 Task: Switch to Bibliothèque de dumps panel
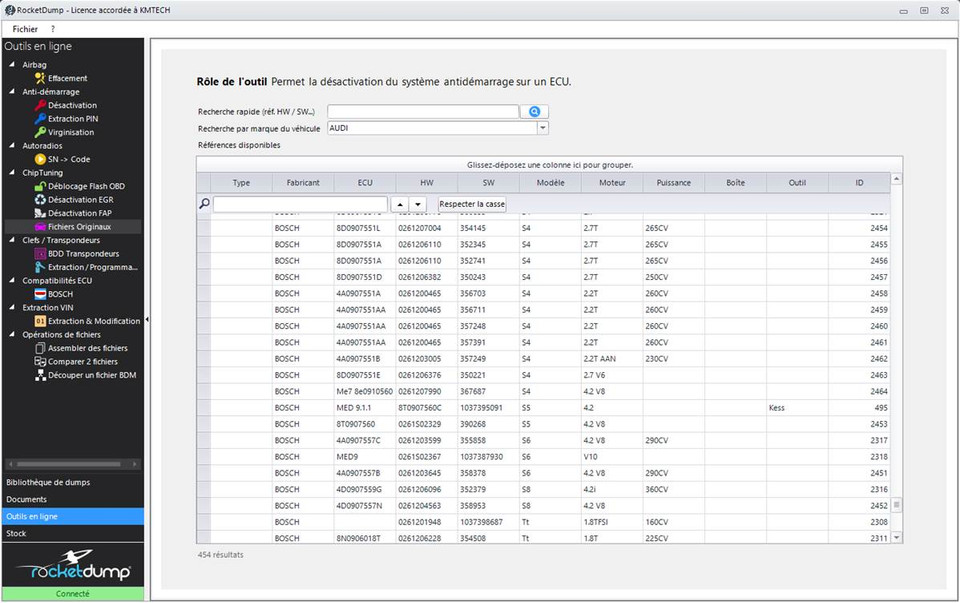48,482
